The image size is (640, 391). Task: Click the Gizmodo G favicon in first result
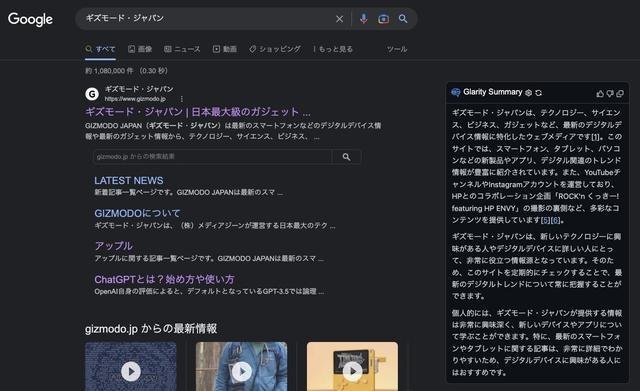[92, 94]
